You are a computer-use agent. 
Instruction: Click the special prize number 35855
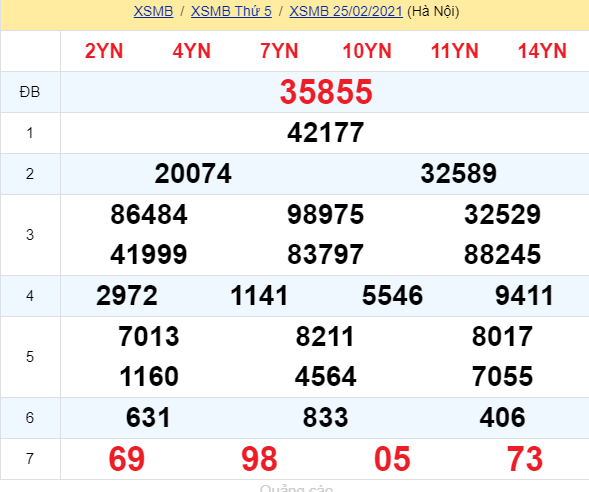click(326, 92)
